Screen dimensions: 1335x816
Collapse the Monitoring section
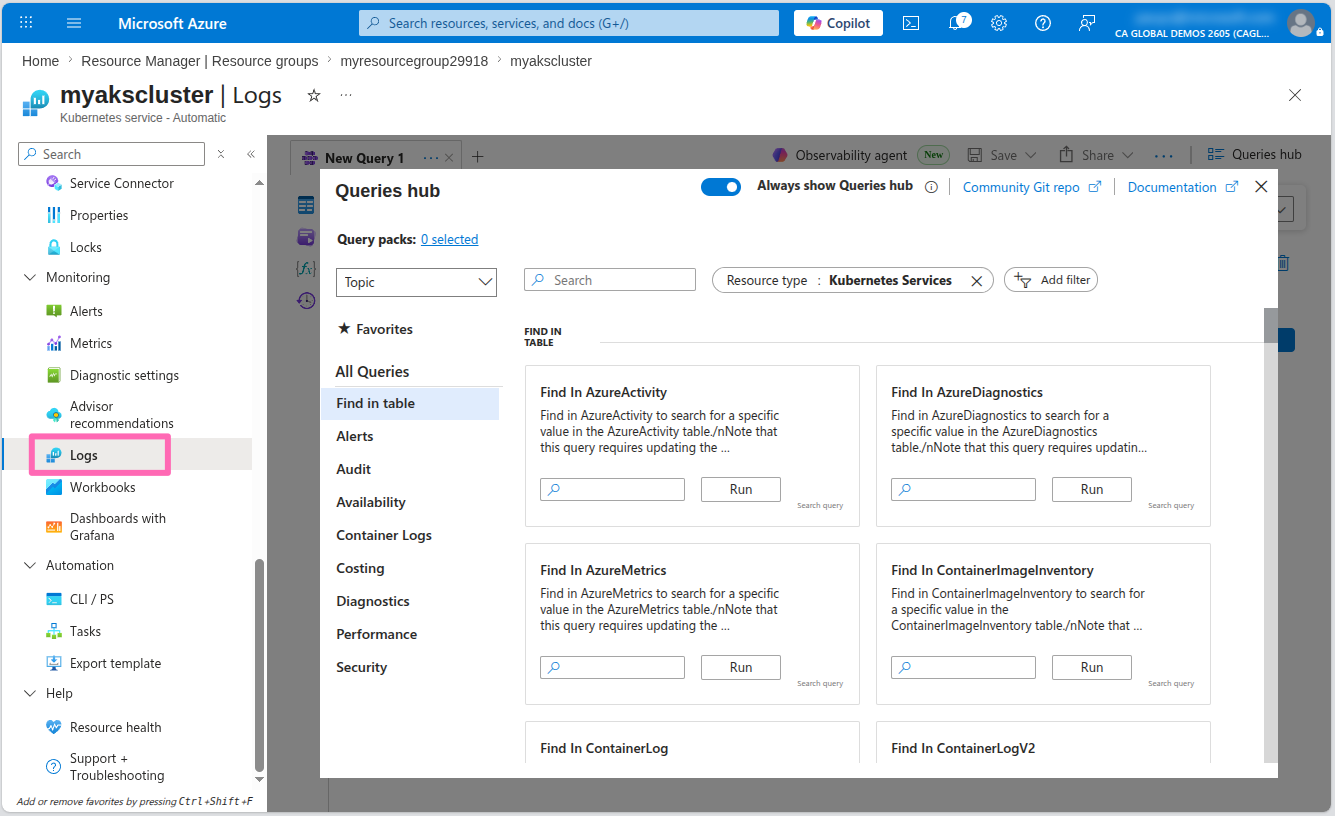29,278
